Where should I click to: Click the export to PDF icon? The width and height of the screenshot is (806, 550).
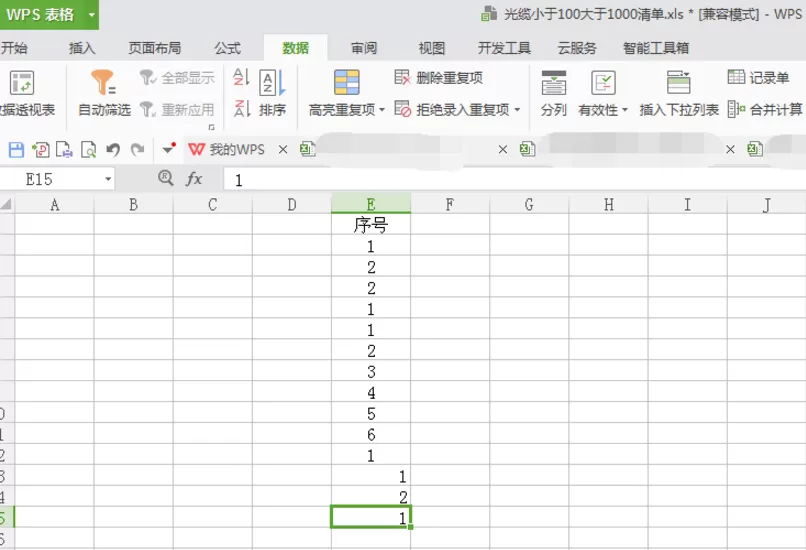(41, 150)
